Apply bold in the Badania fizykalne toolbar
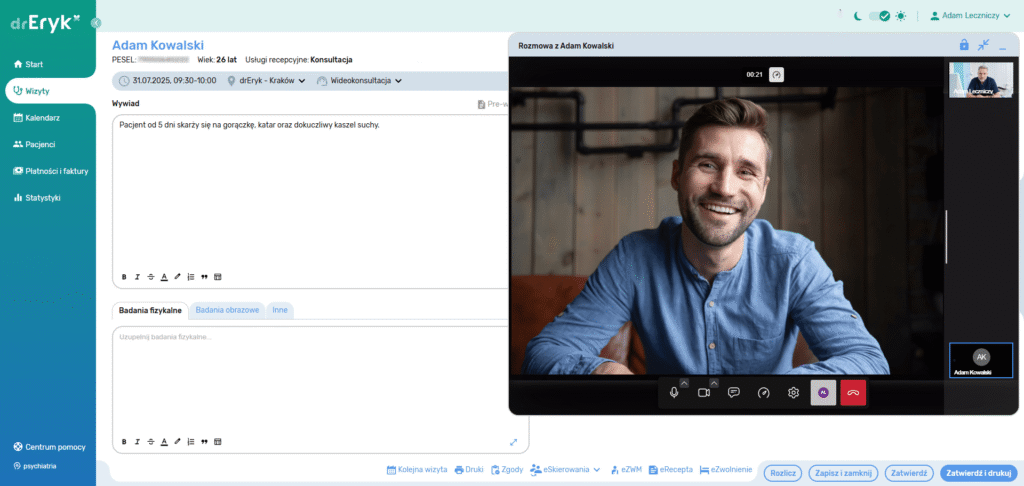 click(x=124, y=442)
